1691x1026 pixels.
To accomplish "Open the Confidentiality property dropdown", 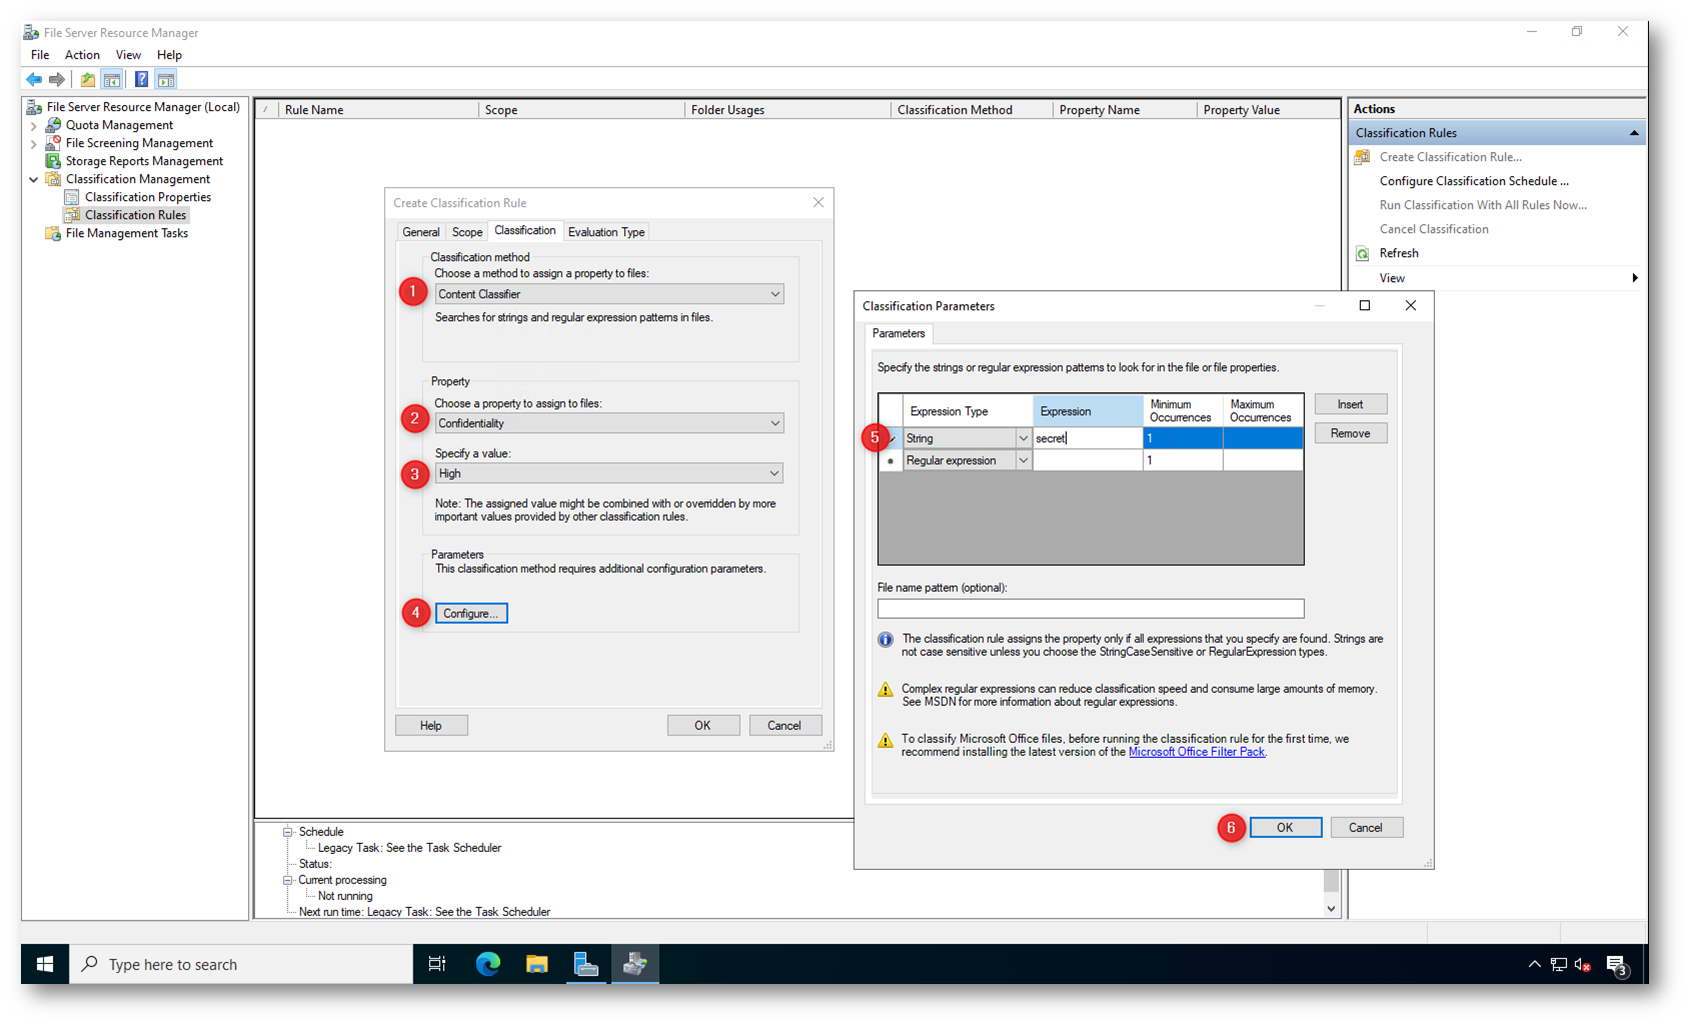I will point(774,423).
